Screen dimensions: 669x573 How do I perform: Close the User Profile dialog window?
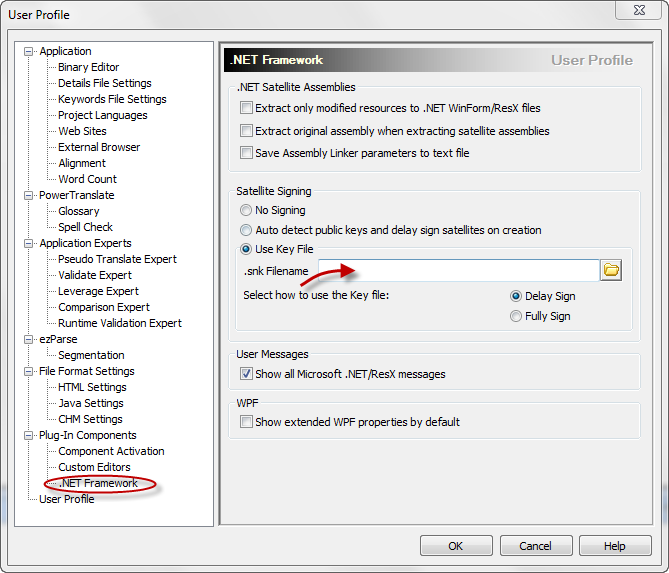pos(639,10)
